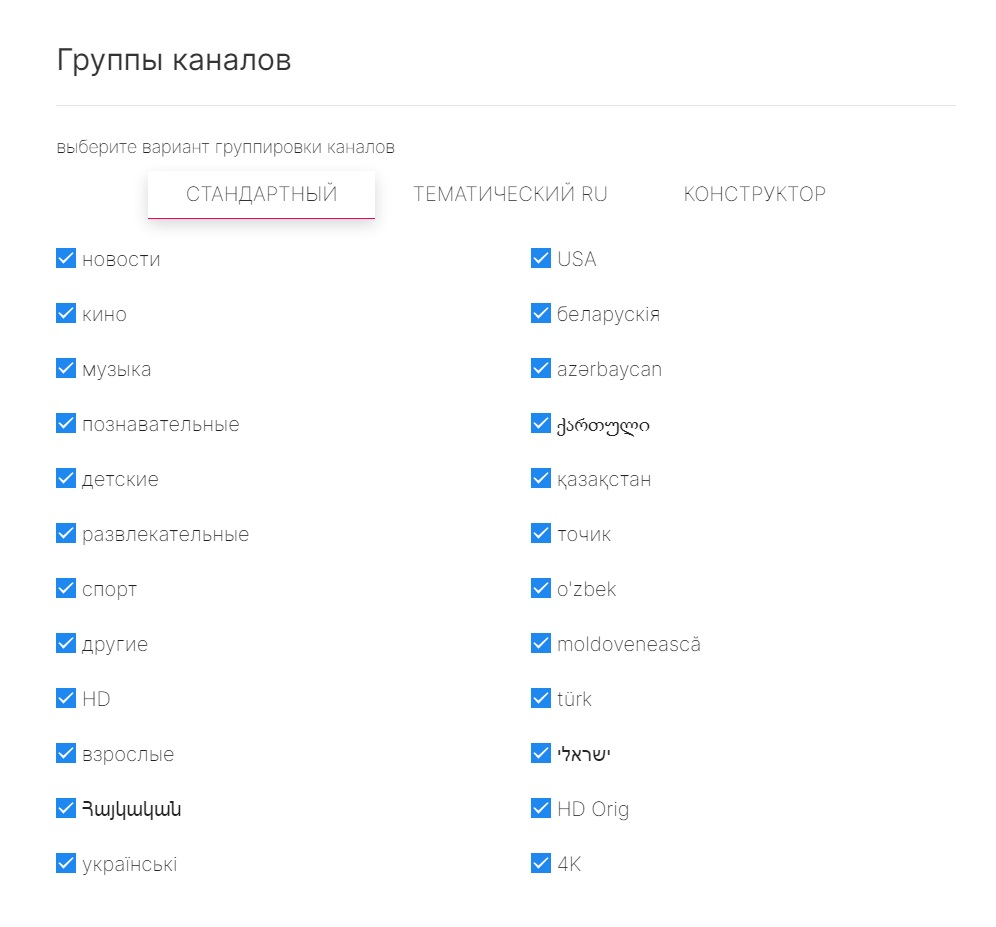The width and height of the screenshot is (996, 927).
Task: Uncheck the HD checkbox
Action: (66, 699)
